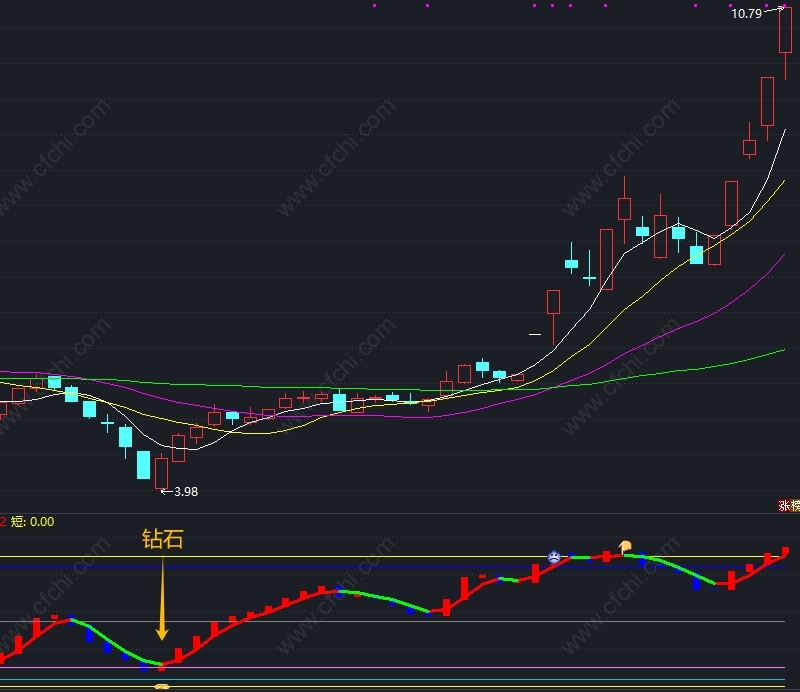800x692 pixels.
Task: Click the blue sad-face signal icon
Action: point(554,556)
